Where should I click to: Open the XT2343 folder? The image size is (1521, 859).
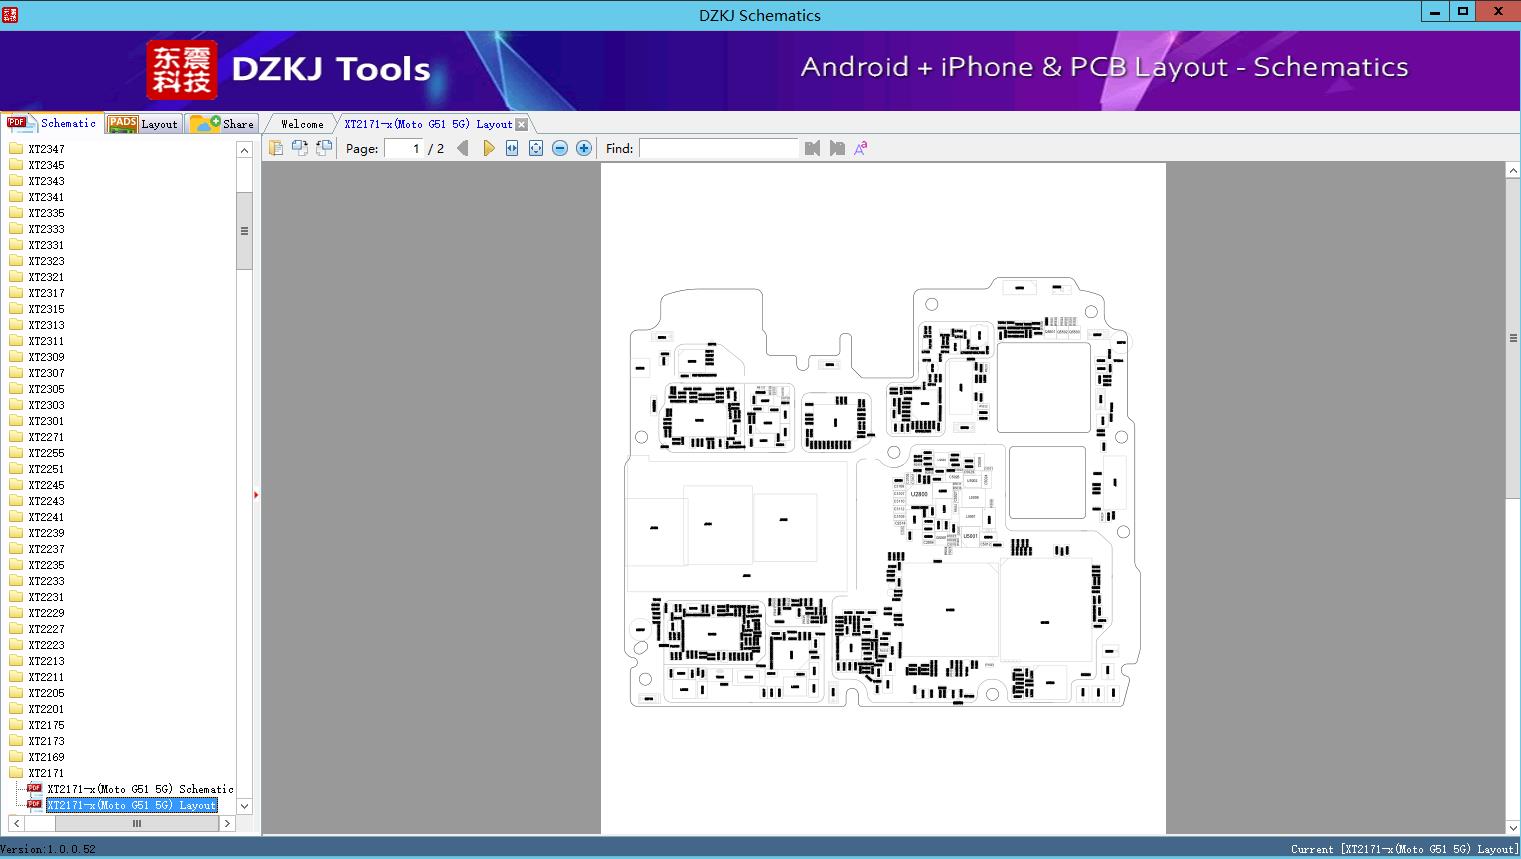tap(37, 181)
